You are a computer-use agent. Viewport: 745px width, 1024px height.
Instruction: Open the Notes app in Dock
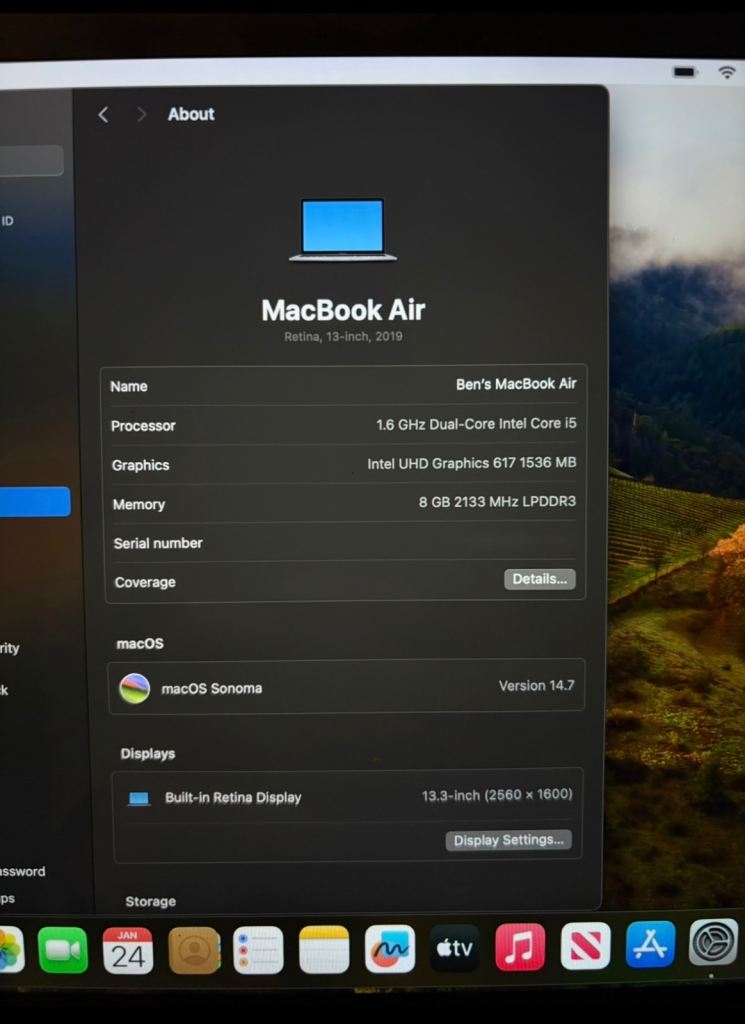(324, 950)
